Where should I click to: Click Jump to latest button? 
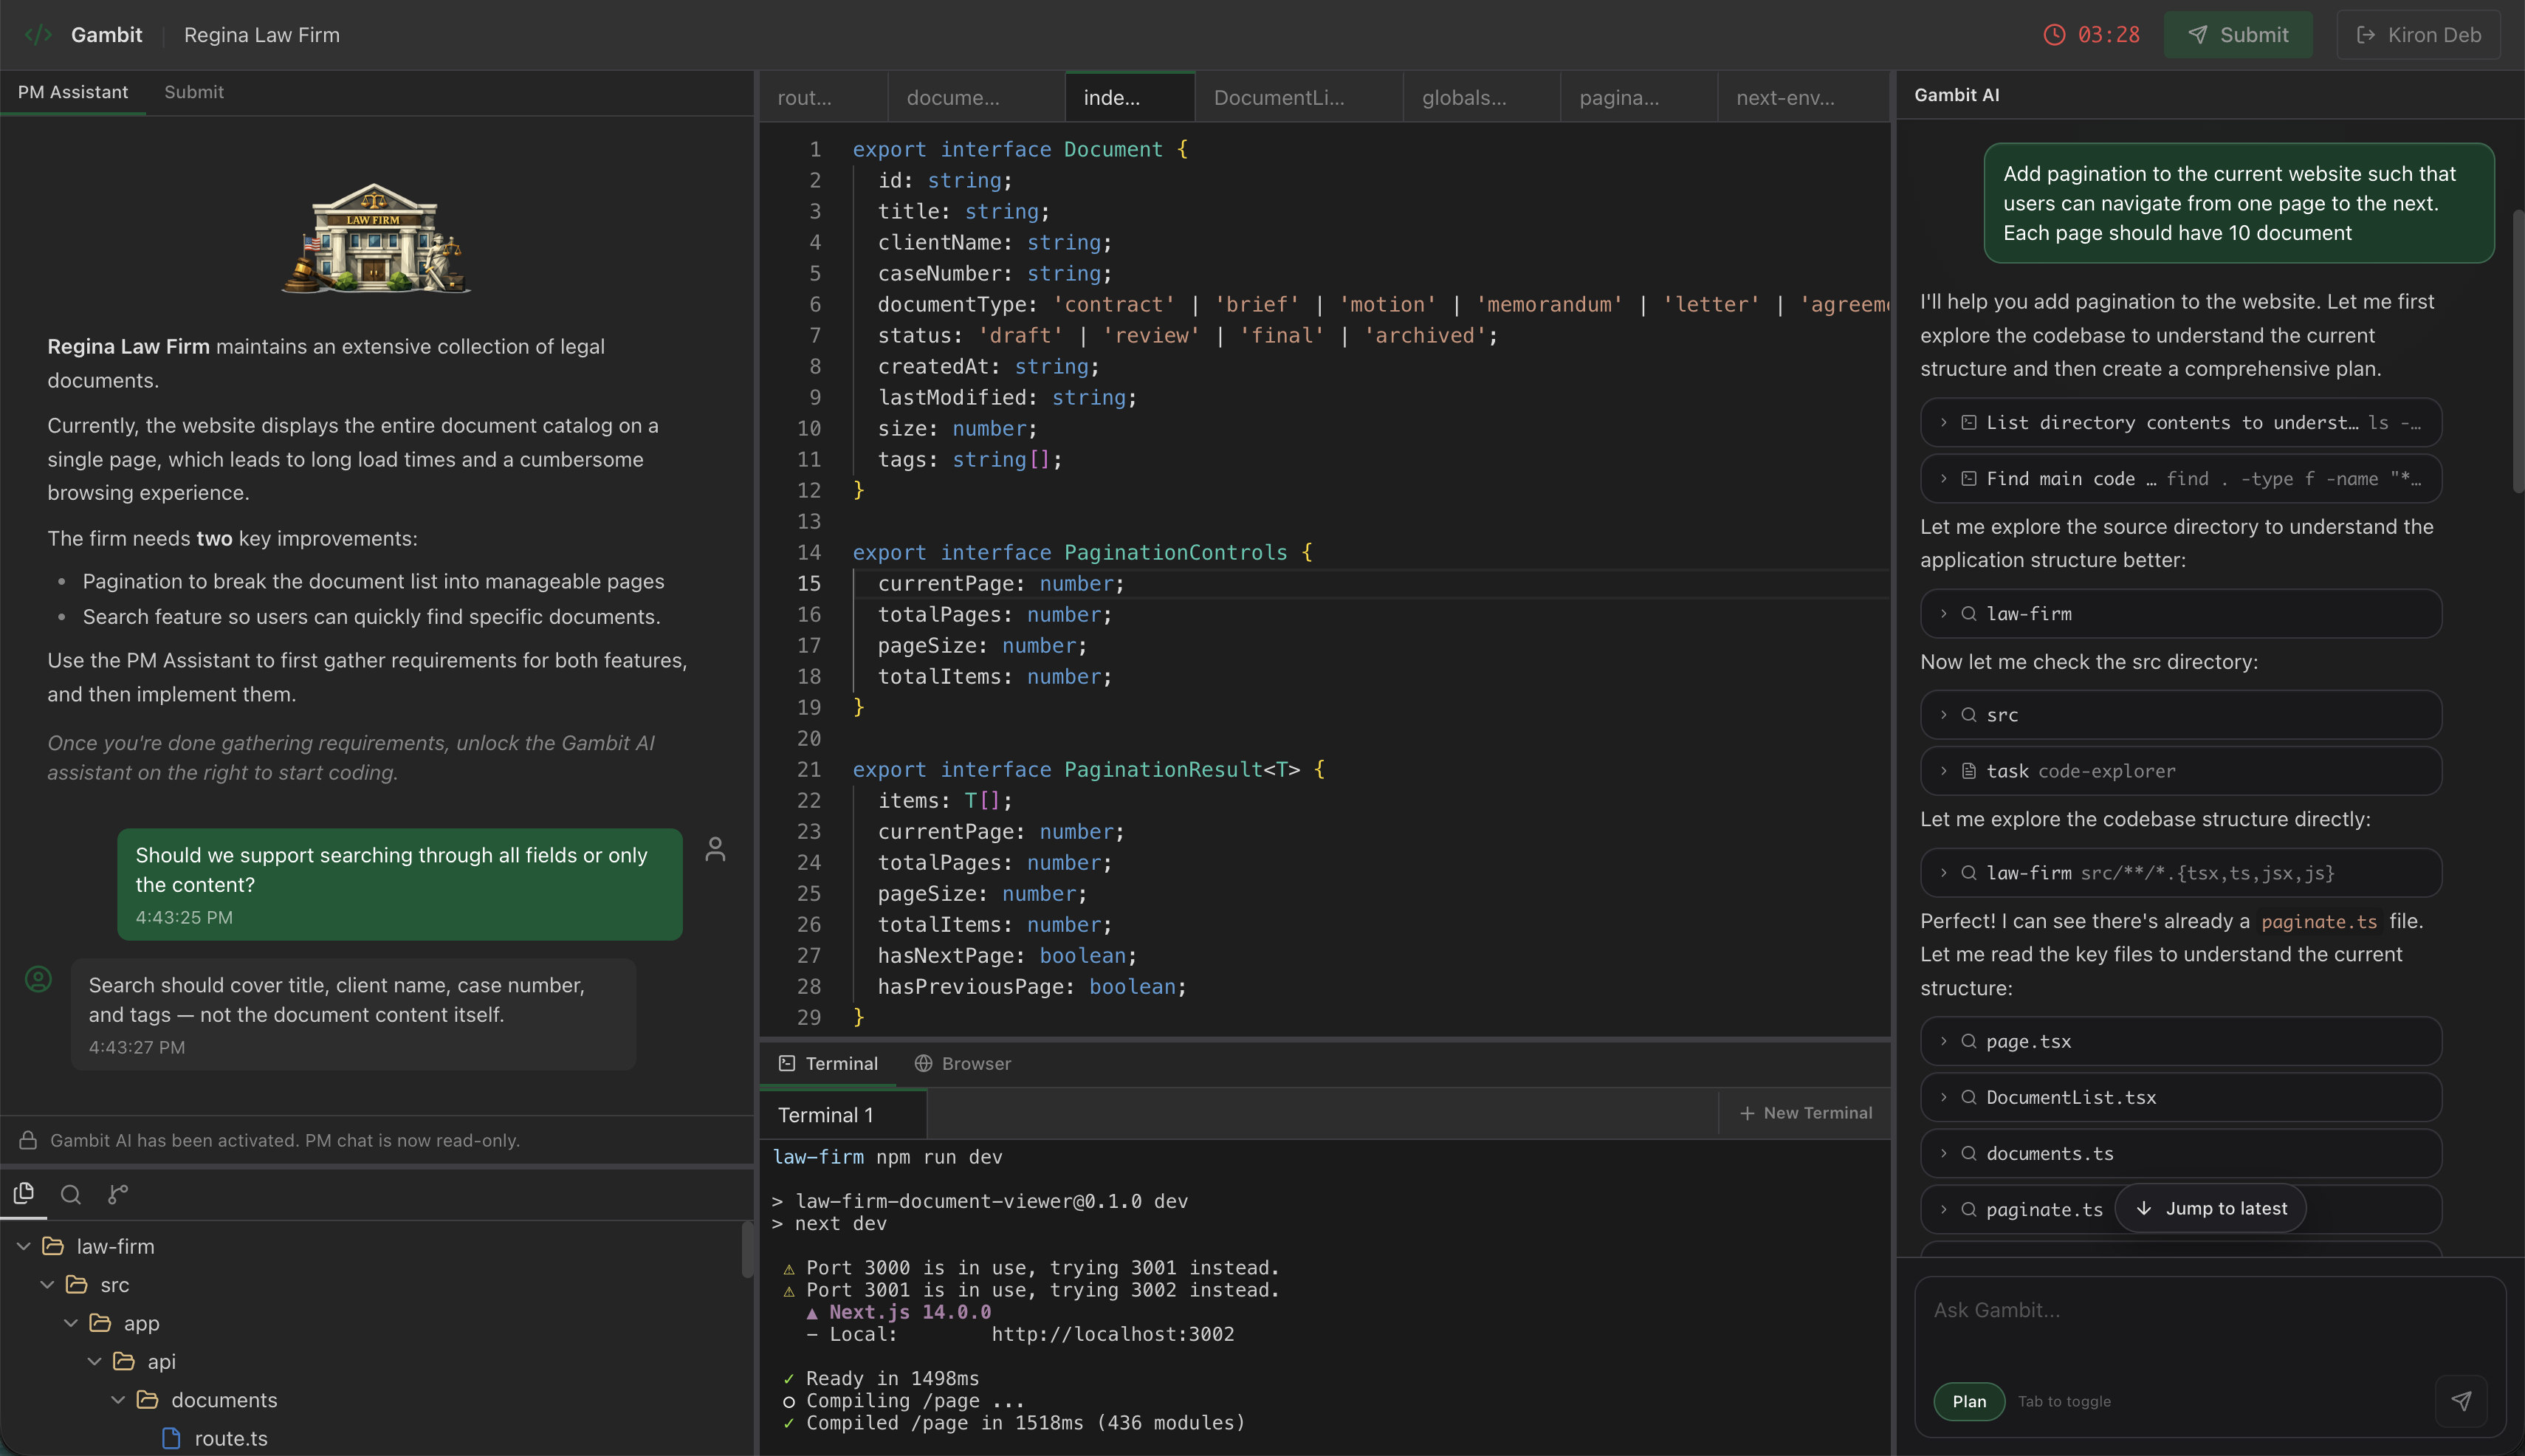click(2210, 1208)
